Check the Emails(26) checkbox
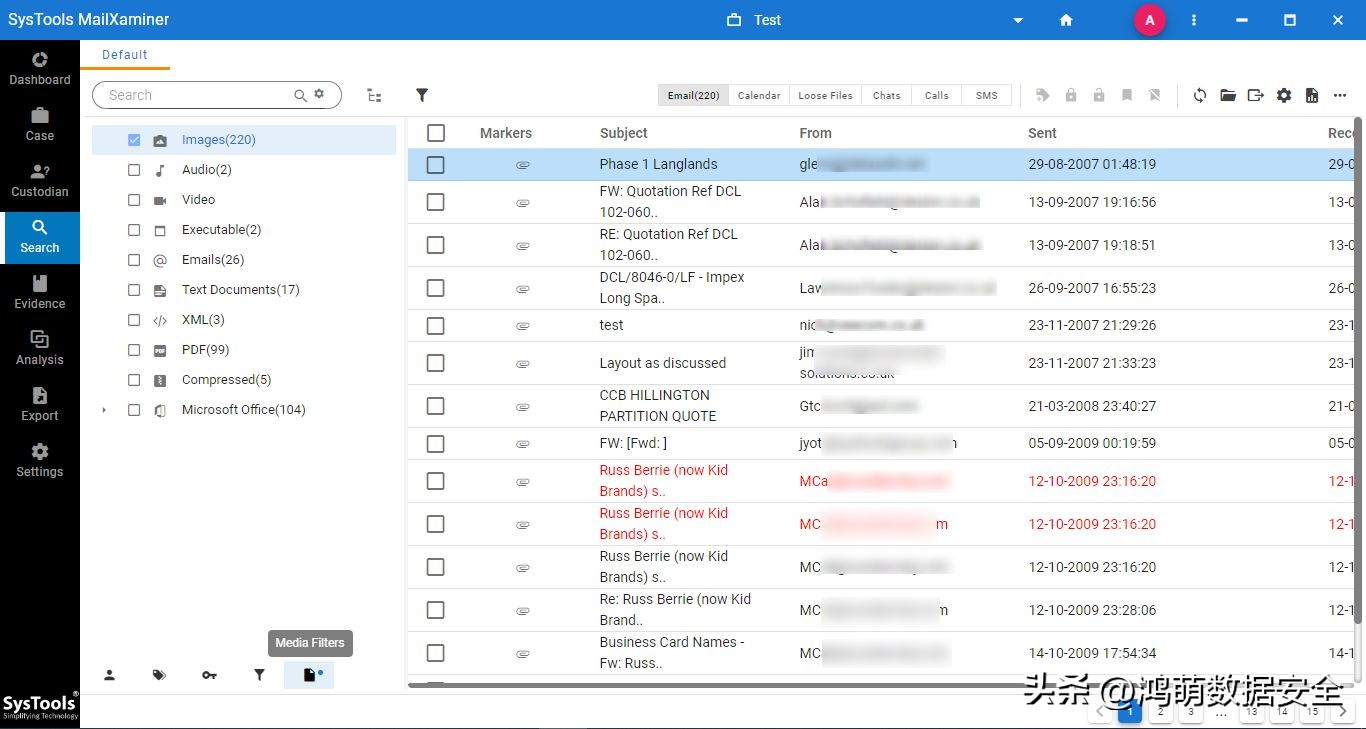1366x729 pixels. 134,260
